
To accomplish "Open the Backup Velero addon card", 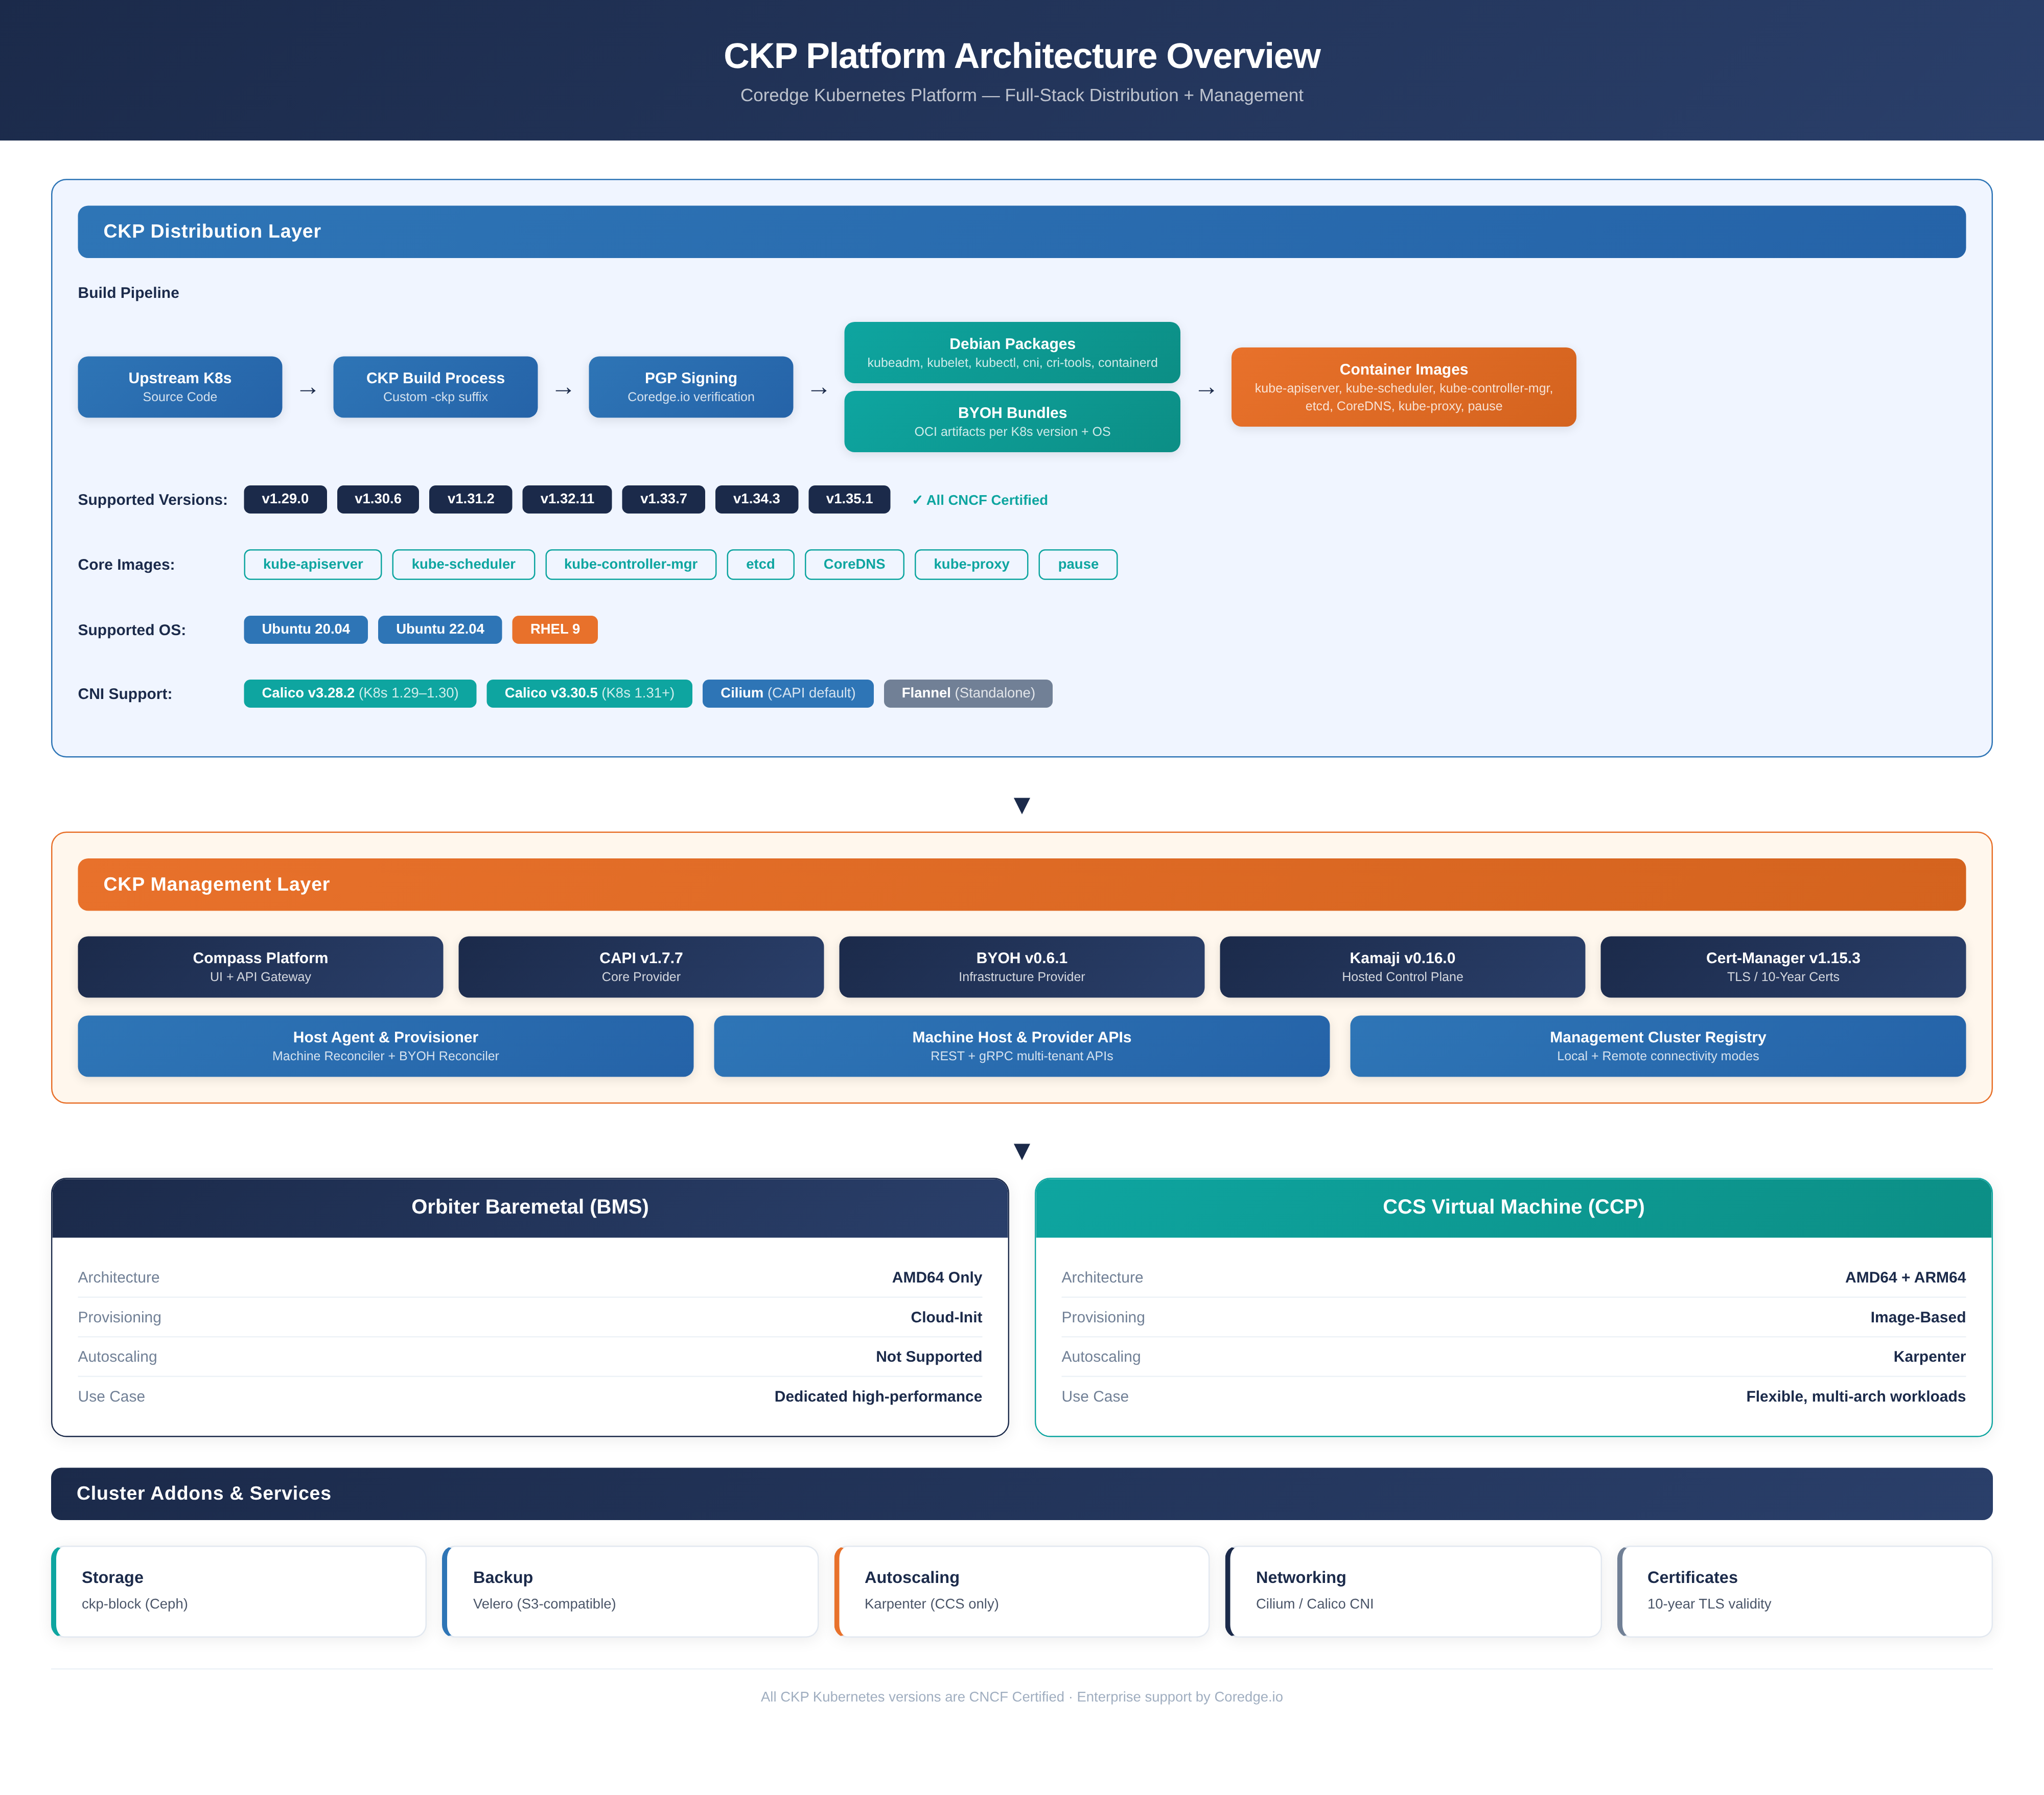I will click(x=630, y=1590).
